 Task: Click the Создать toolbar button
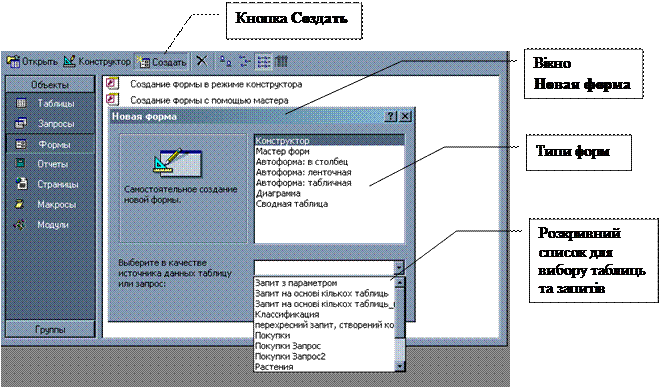pos(161,62)
